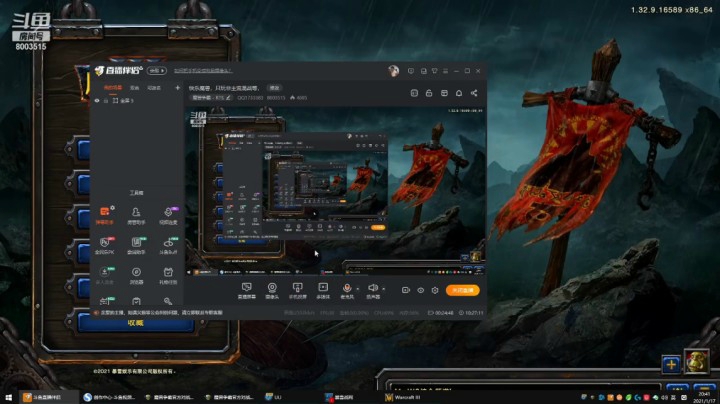Image resolution: width=720 pixels, height=404 pixels.
Task: Add a desktop screen capture source
Action: [247, 291]
